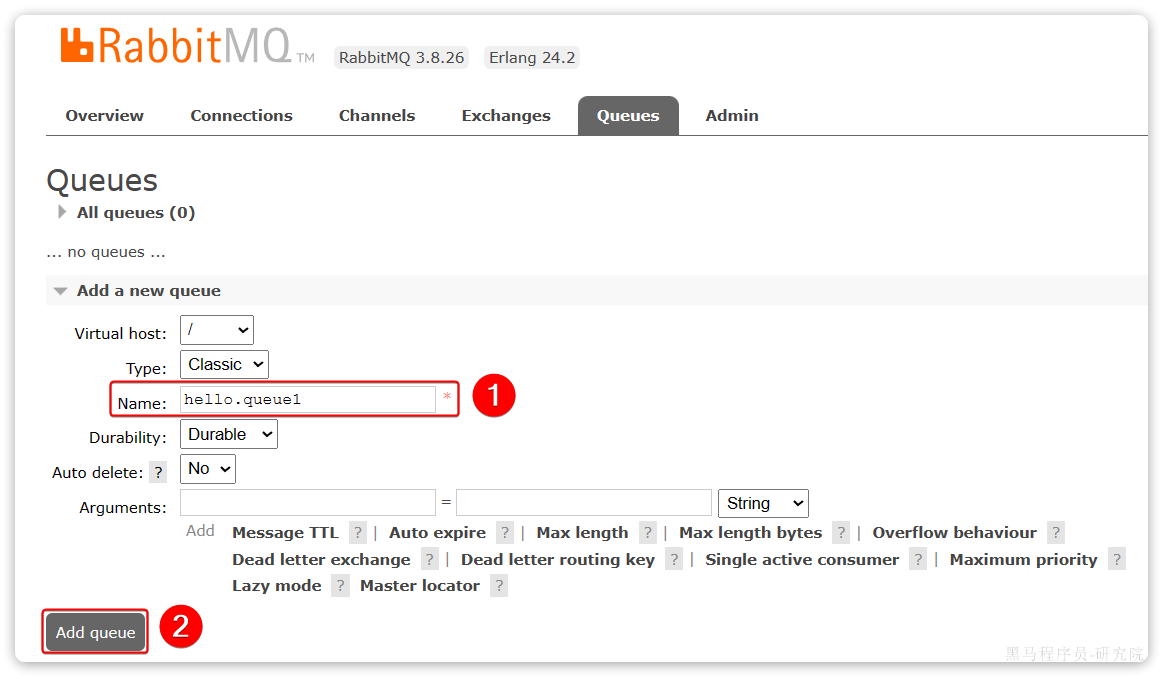Viewport: 1163px width, 679px height.
Task: Open the Virtual host dropdown
Action: (x=217, y=330)
